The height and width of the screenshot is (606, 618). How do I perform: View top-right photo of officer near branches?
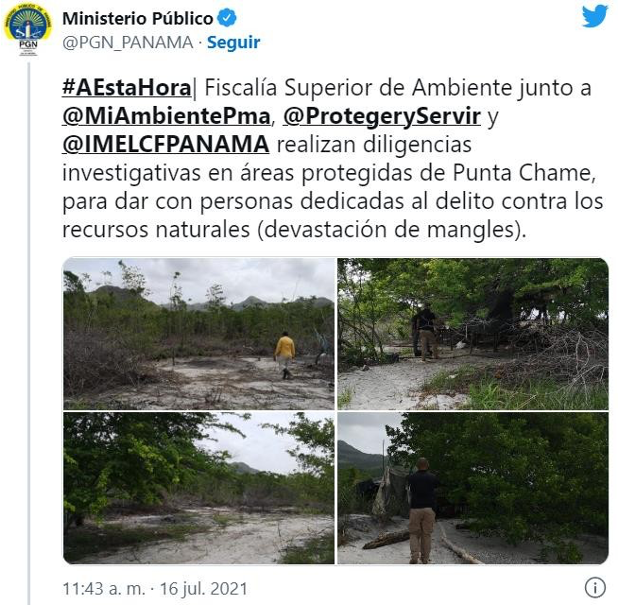click(473, 334)
